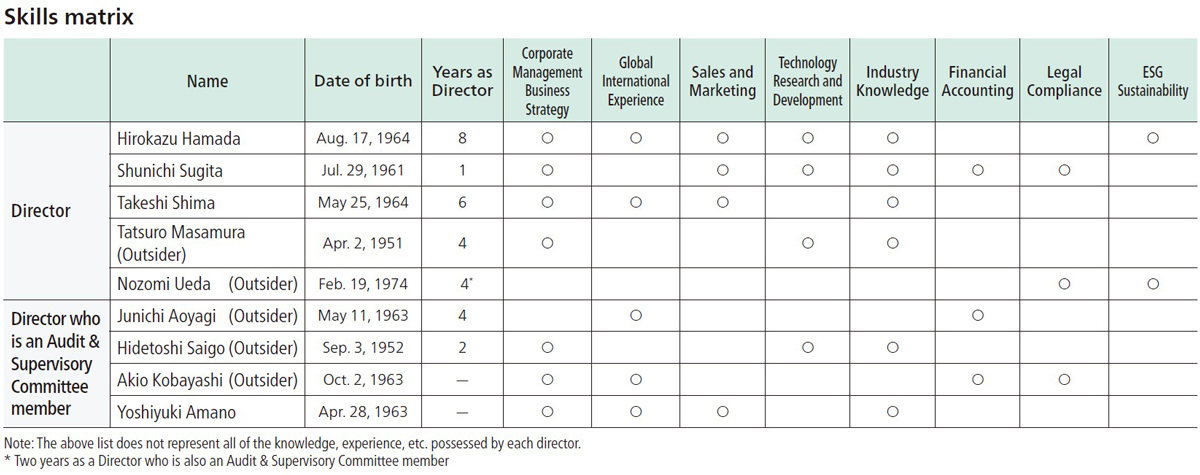Click Hirokazu Hamada's ESG Sustainability circle
Viewport: 1200px width, 475px height.
click(1152, 139)
